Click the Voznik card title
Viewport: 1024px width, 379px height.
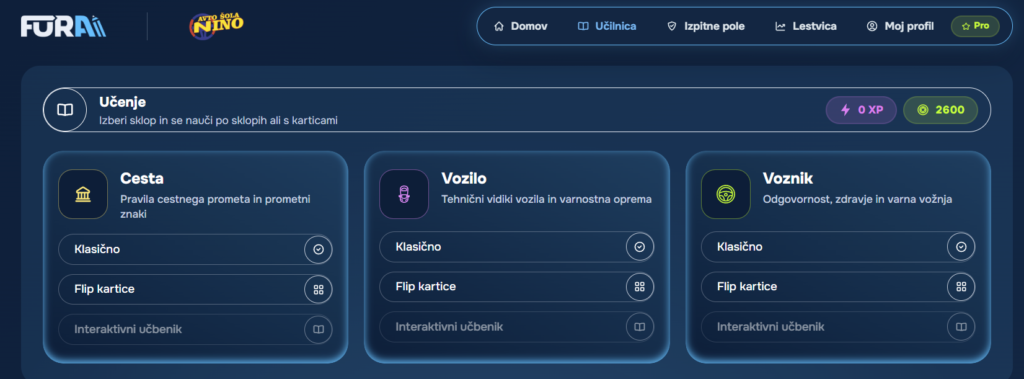[x=788, y=178]
